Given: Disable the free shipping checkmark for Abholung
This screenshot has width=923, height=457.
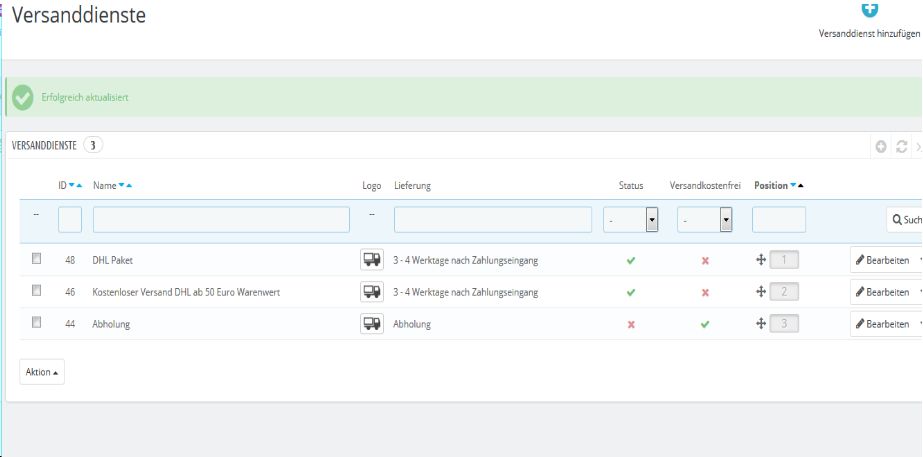Looking at the screenshot, I should pos(705,324).
